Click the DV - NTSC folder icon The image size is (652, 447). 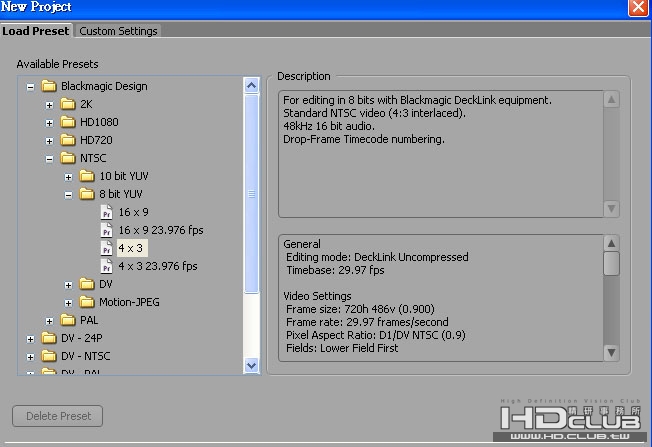(49, 356)
